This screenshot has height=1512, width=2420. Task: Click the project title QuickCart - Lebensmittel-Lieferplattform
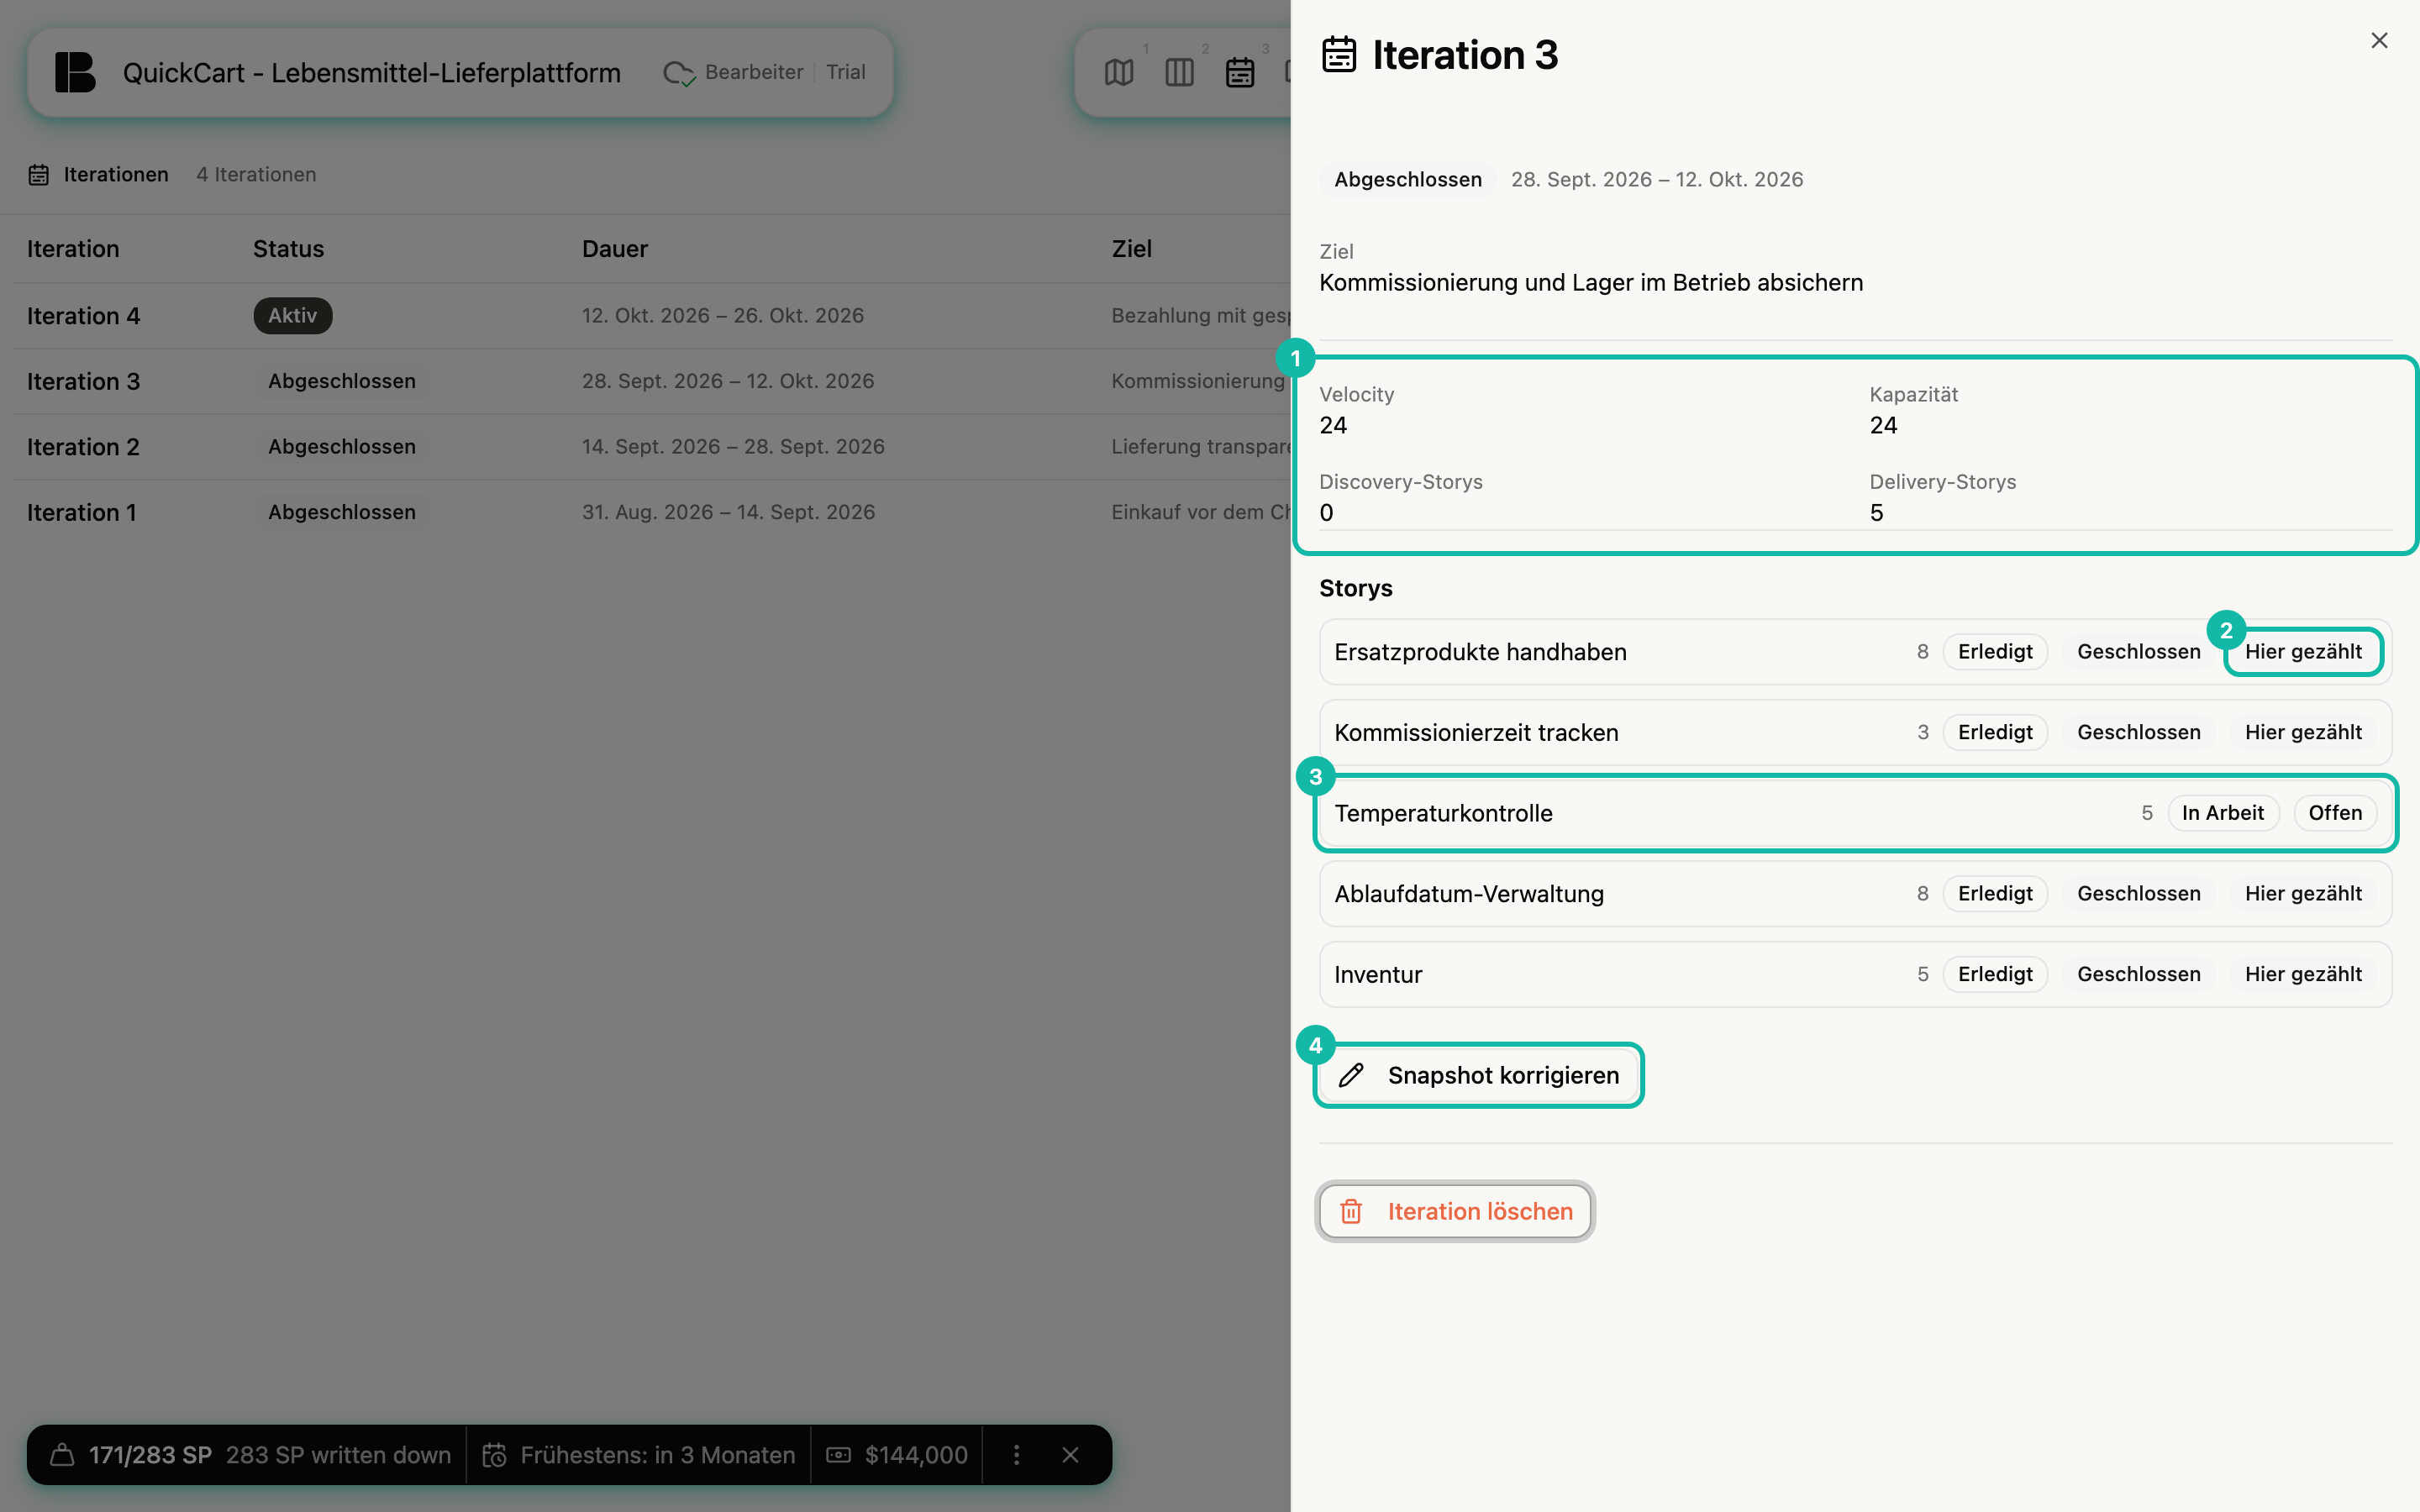372,73
